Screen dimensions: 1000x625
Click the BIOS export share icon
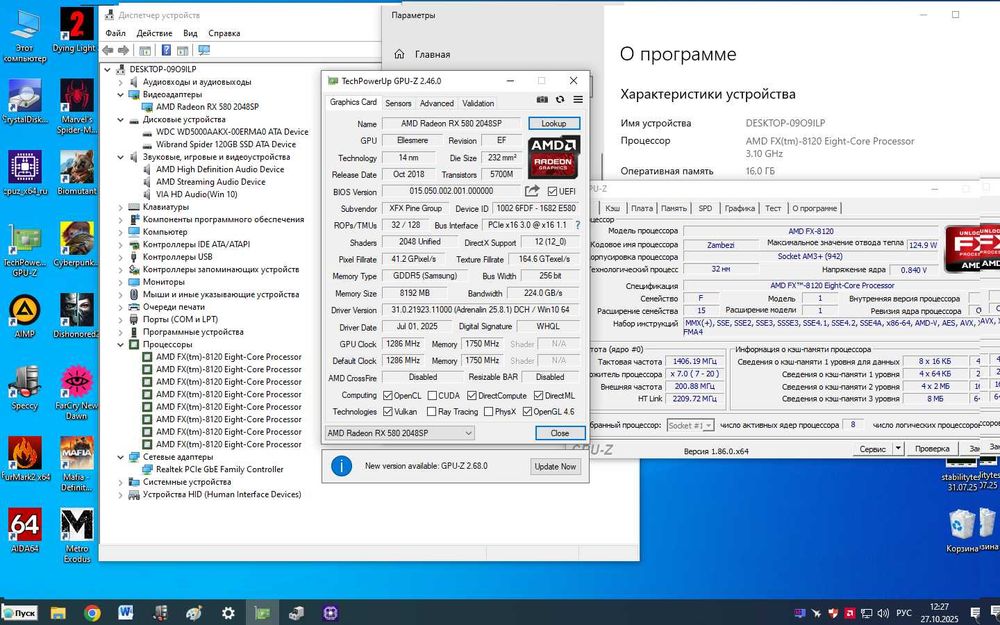pos(532,191)
